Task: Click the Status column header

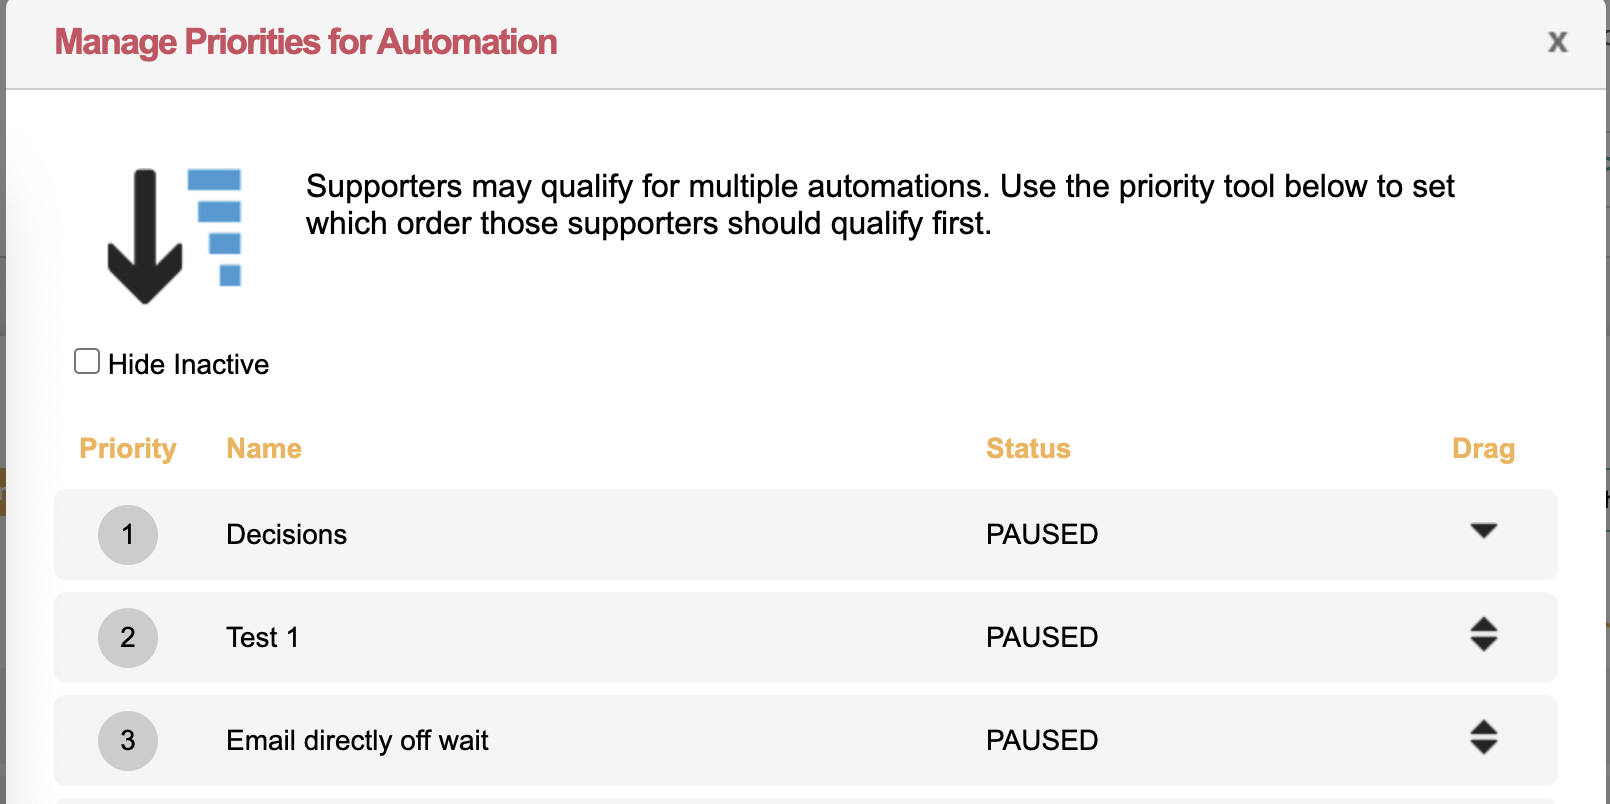Action: 1028,449
